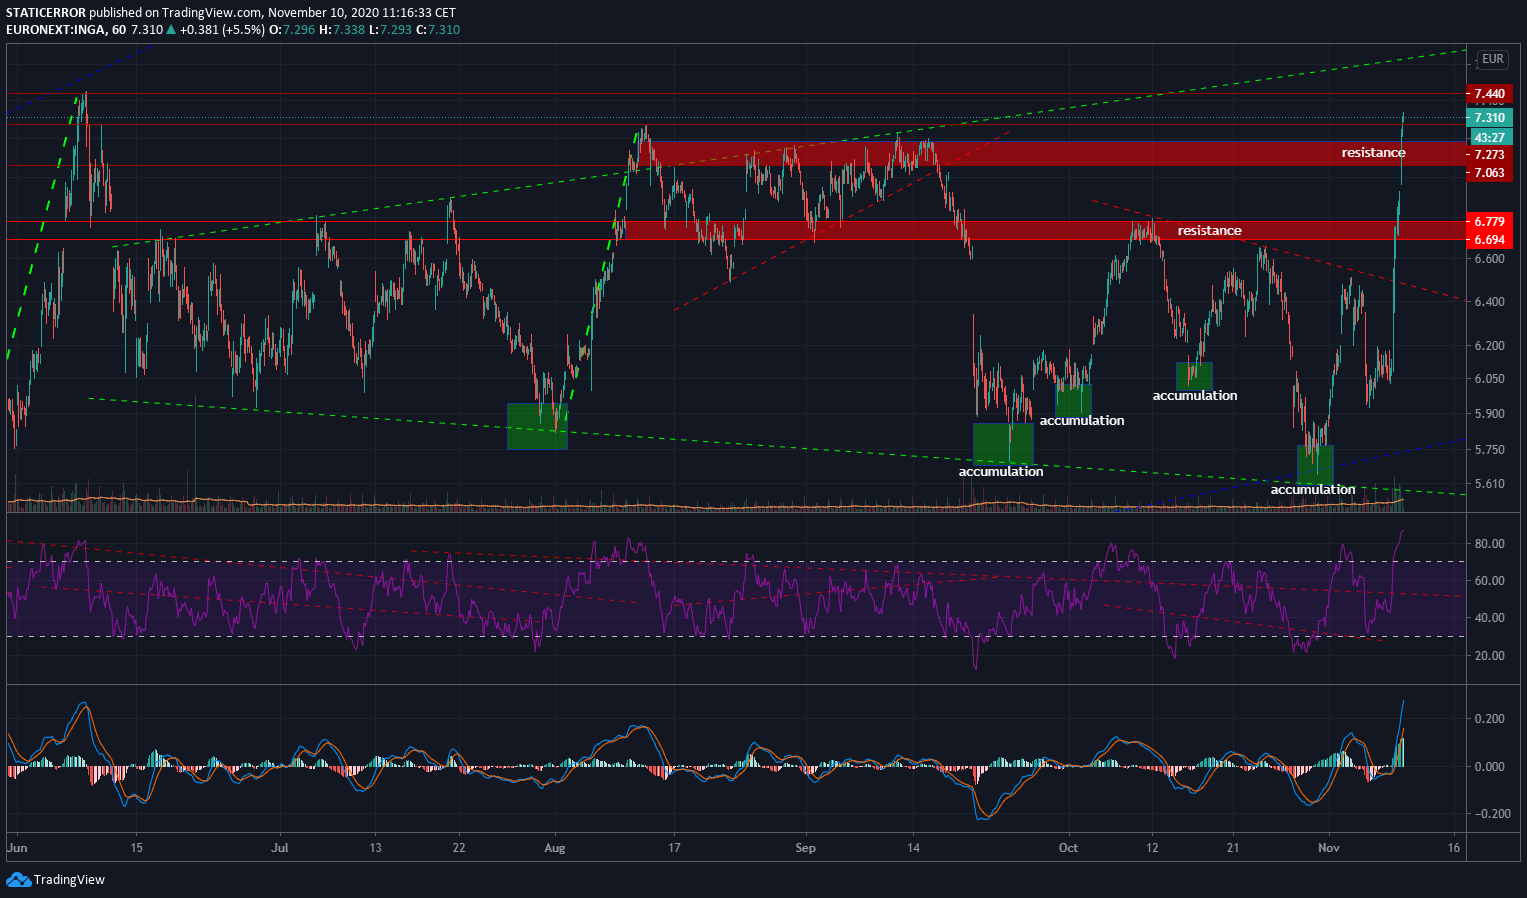
Task: Click the 6.200 price axis value
Action: pos(1489,346)
